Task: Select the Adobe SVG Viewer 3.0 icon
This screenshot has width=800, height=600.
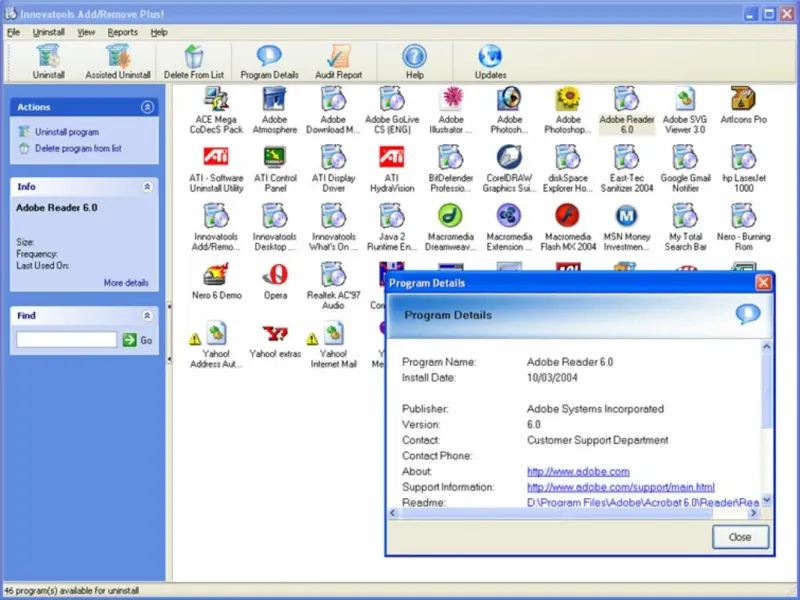Action: tap(685, 110)
